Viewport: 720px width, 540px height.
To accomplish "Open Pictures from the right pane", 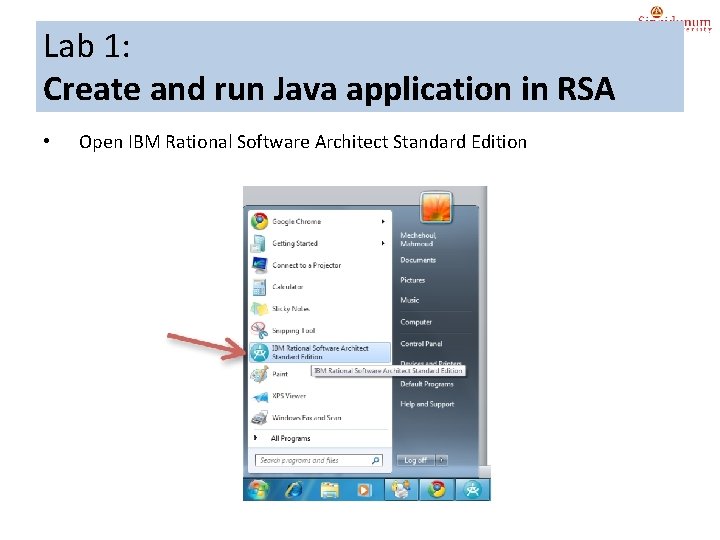I will (x=412, y=280).
